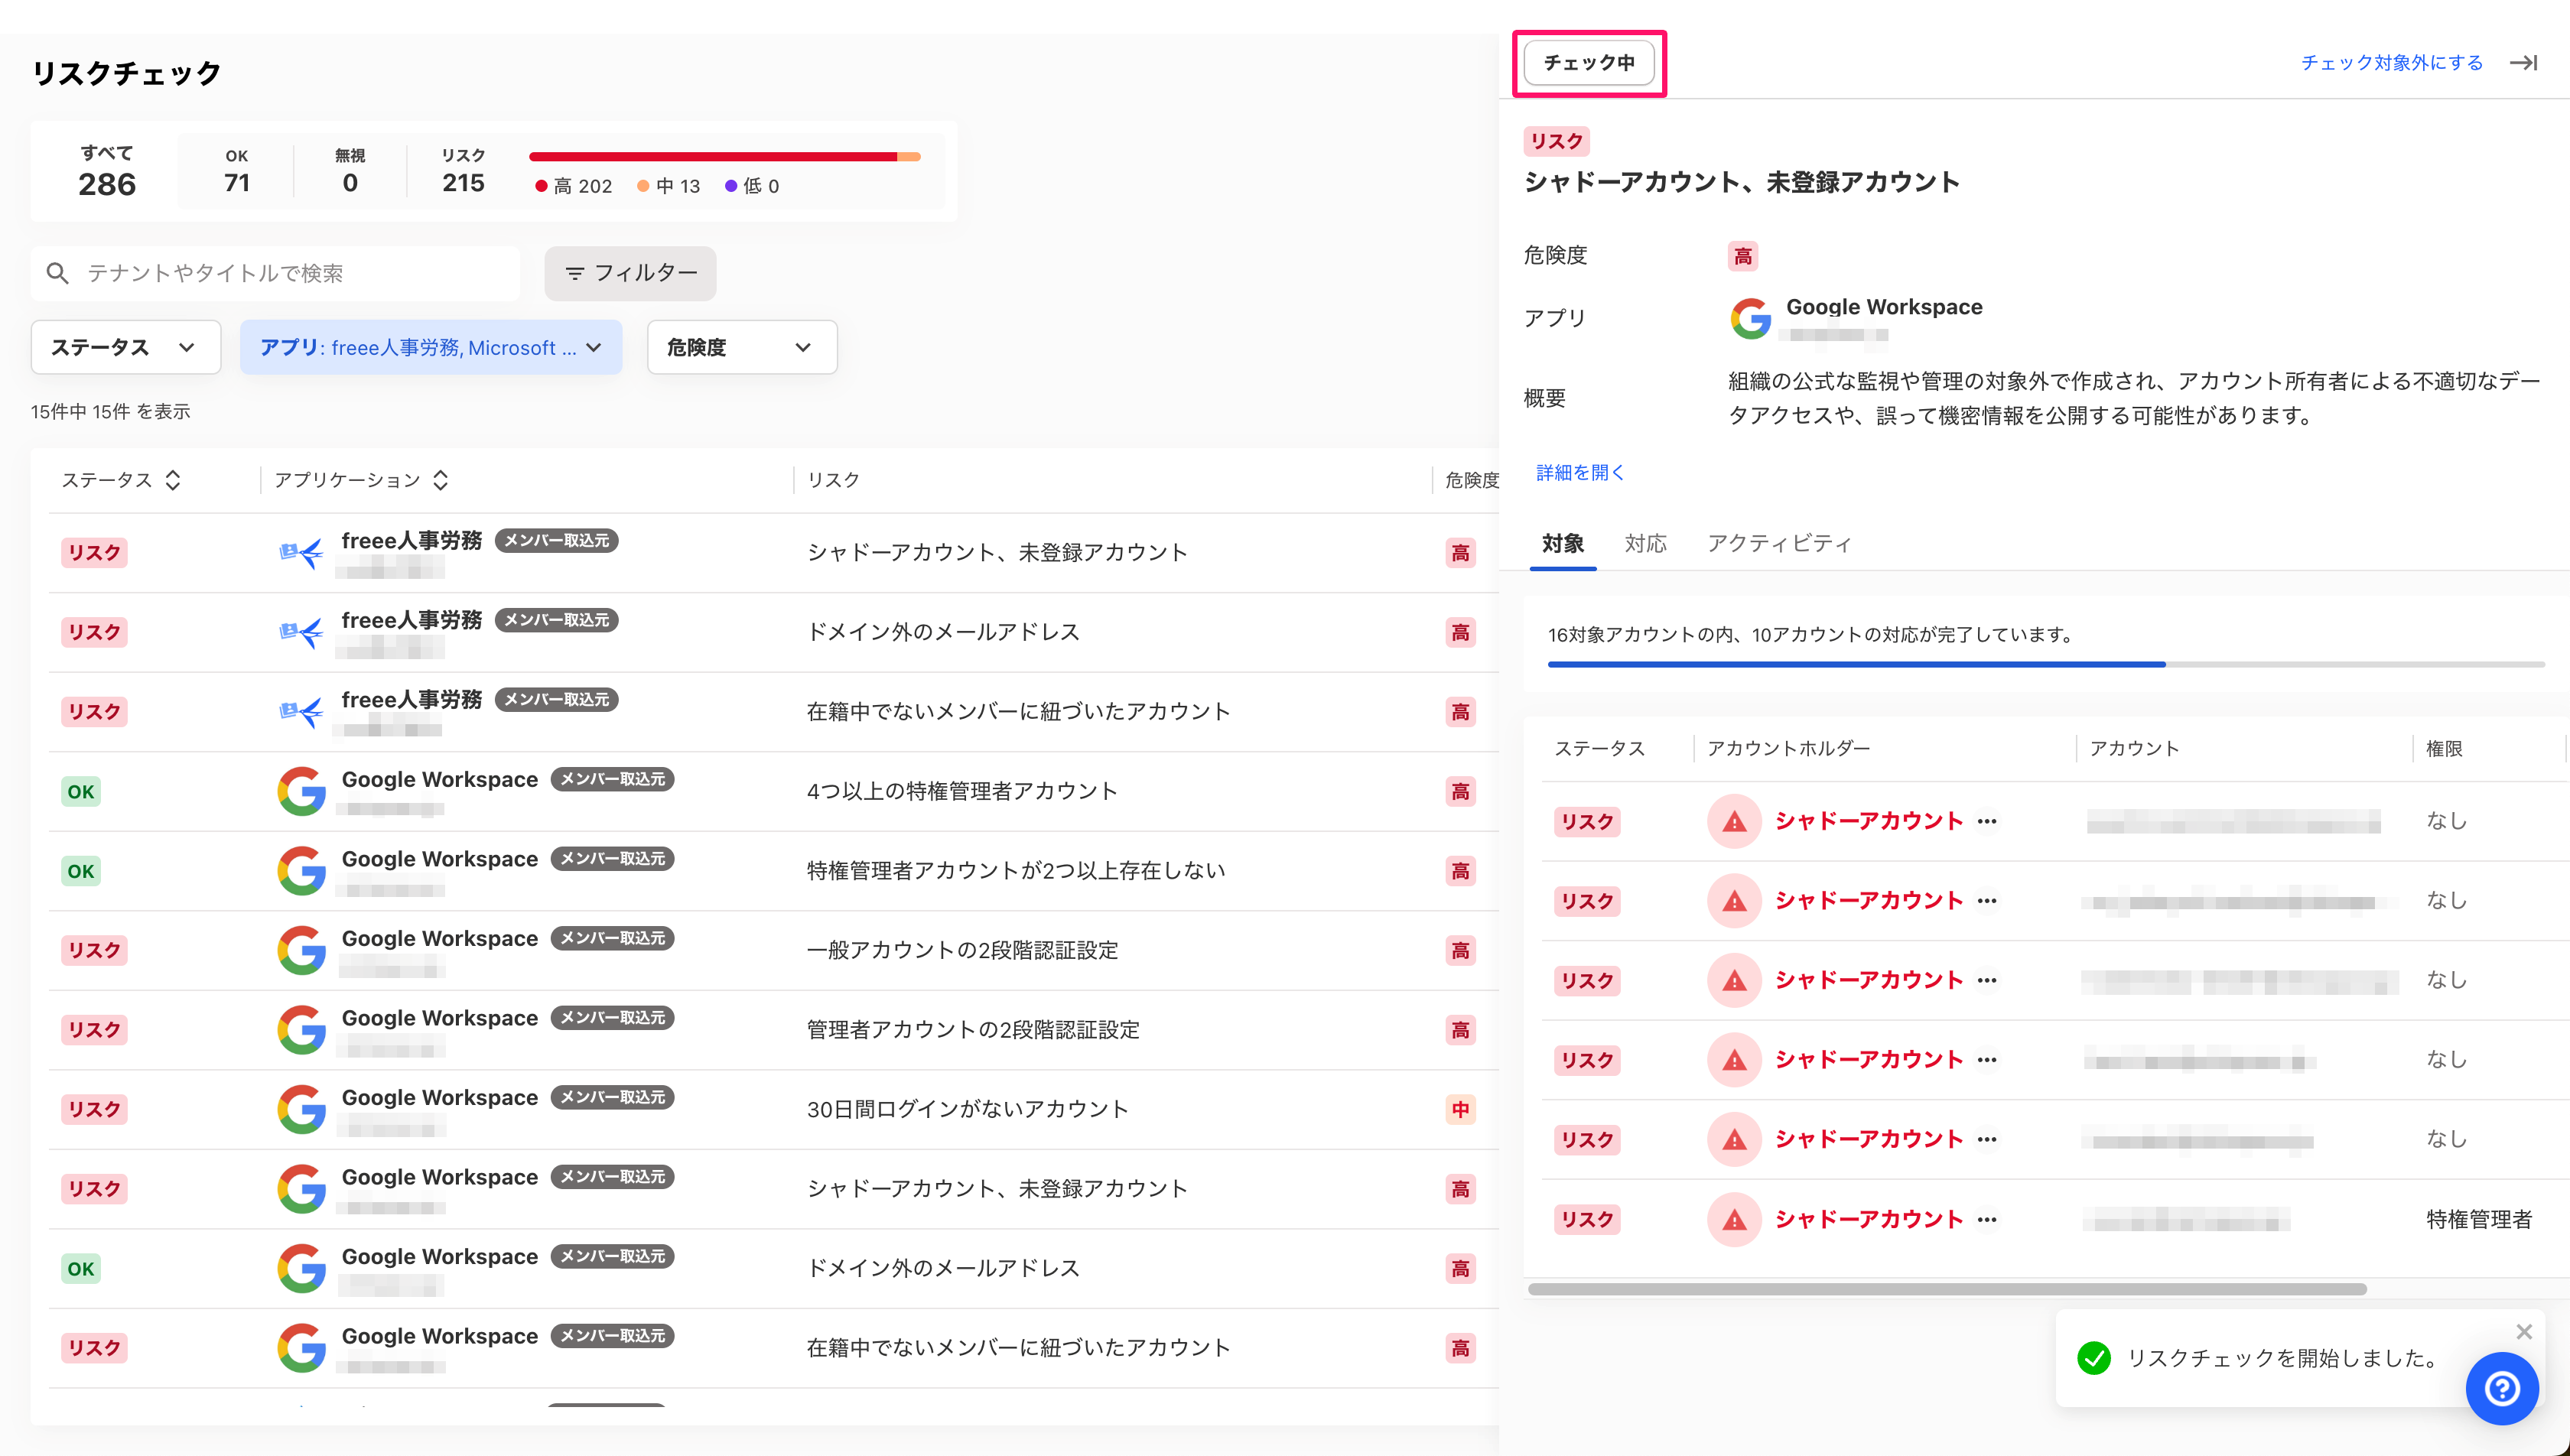Screen dimensions: 2570x1456
Task: Close the risk check started toast
Action: click(x=2524, y=1332)
